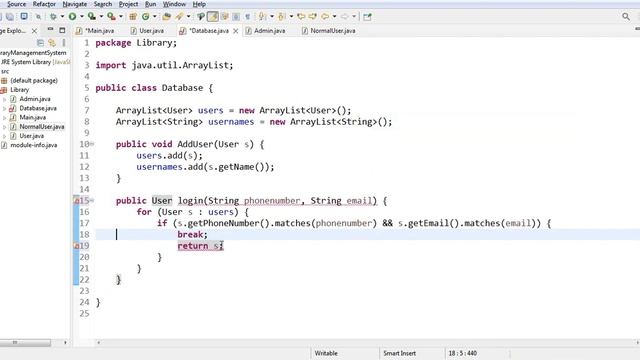The width and height of the screenshot is (640, 360).
Task: Click the Next Annotation icon
Action: click(x=262, y=17)
